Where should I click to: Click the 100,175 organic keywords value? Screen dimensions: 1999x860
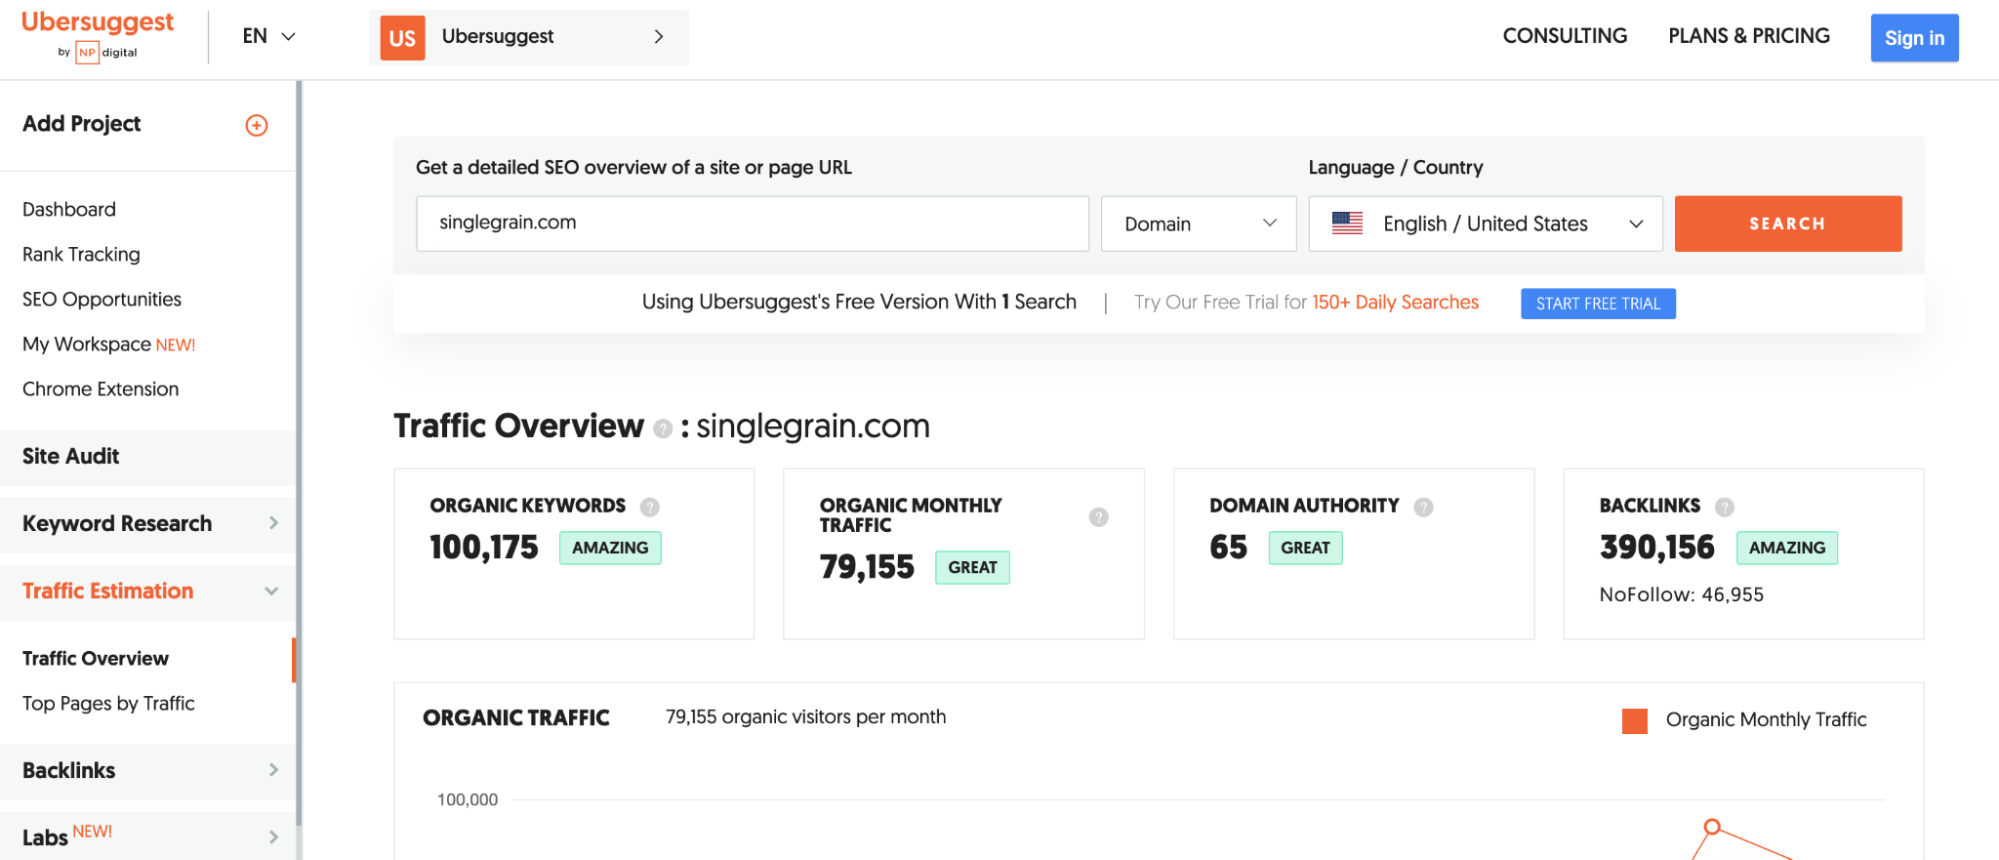click(x=484, y=547)
